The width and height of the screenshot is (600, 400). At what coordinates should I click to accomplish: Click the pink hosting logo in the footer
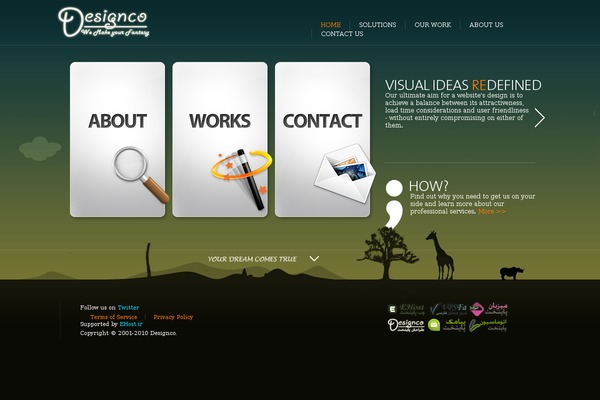click(490, 309)
